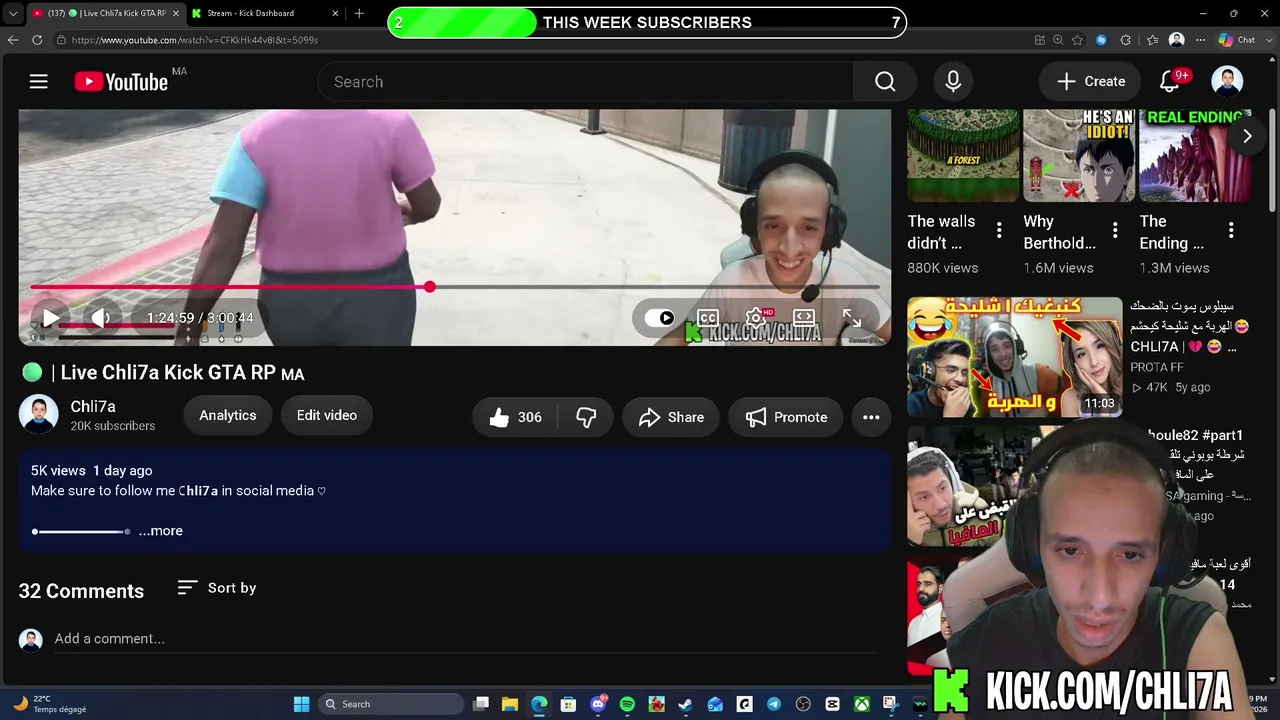
Task: Open options for 'The Ending...' video
Action: point(1231,231)
